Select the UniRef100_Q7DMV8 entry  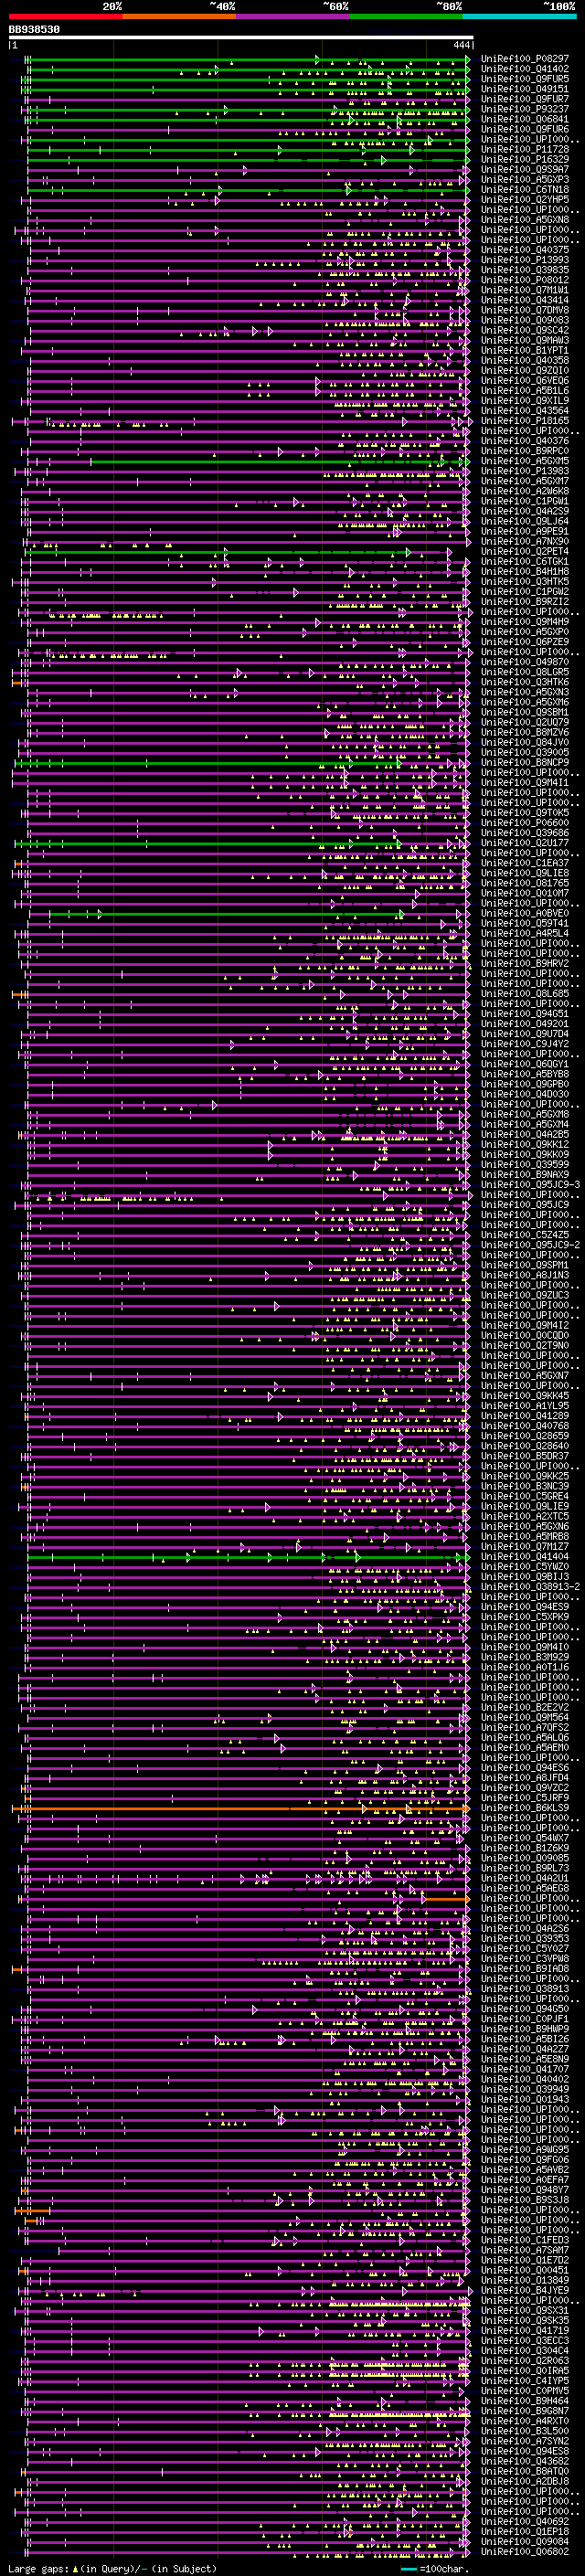click(524, 310)
